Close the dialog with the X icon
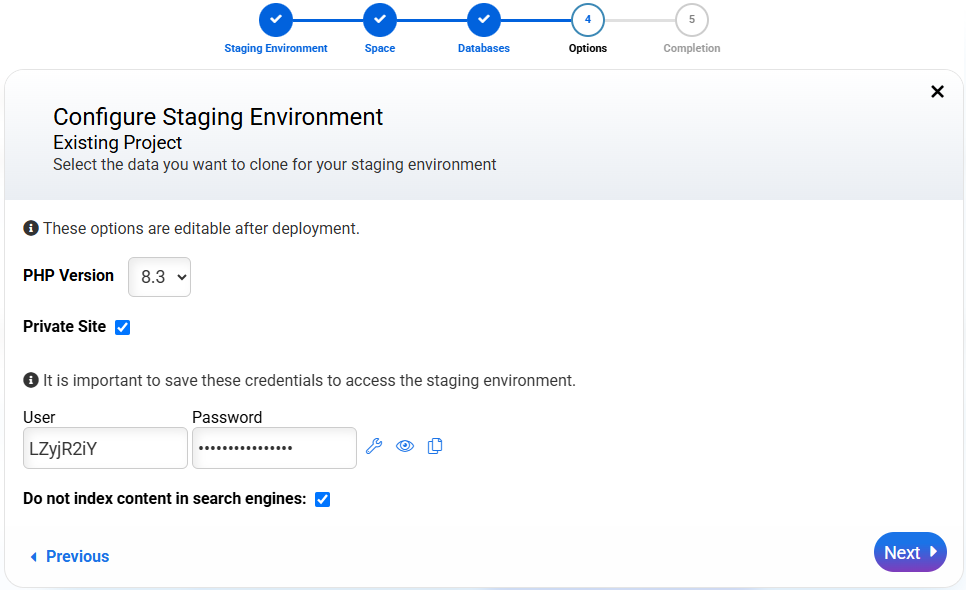This screenshot has height=590, width=966. point(937,92)
